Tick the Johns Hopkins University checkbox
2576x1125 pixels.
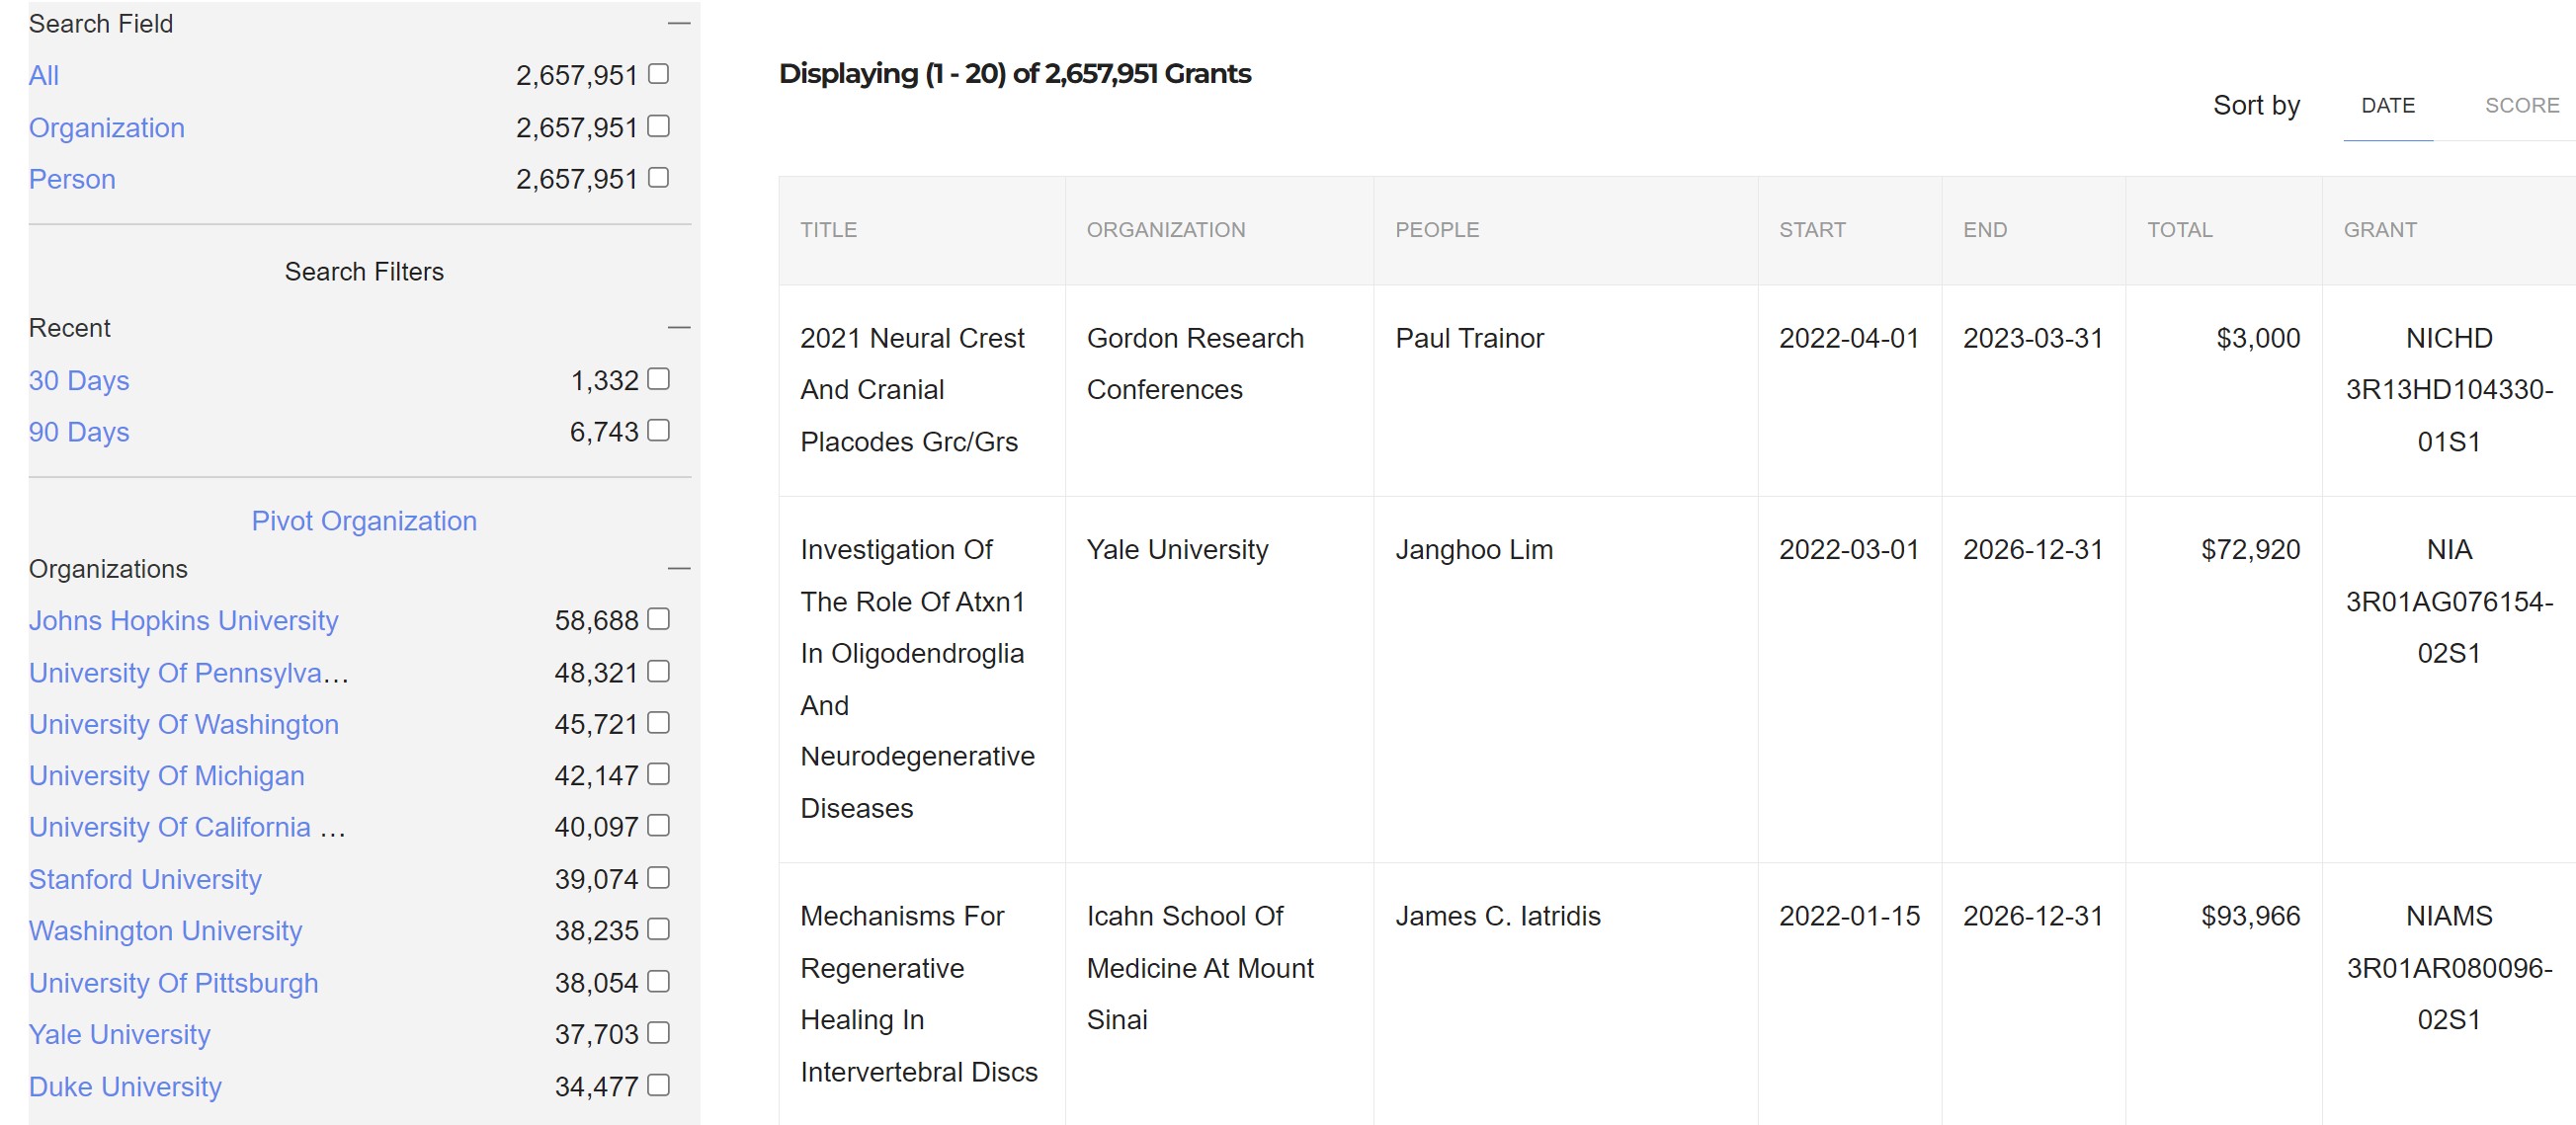point(658,619)
